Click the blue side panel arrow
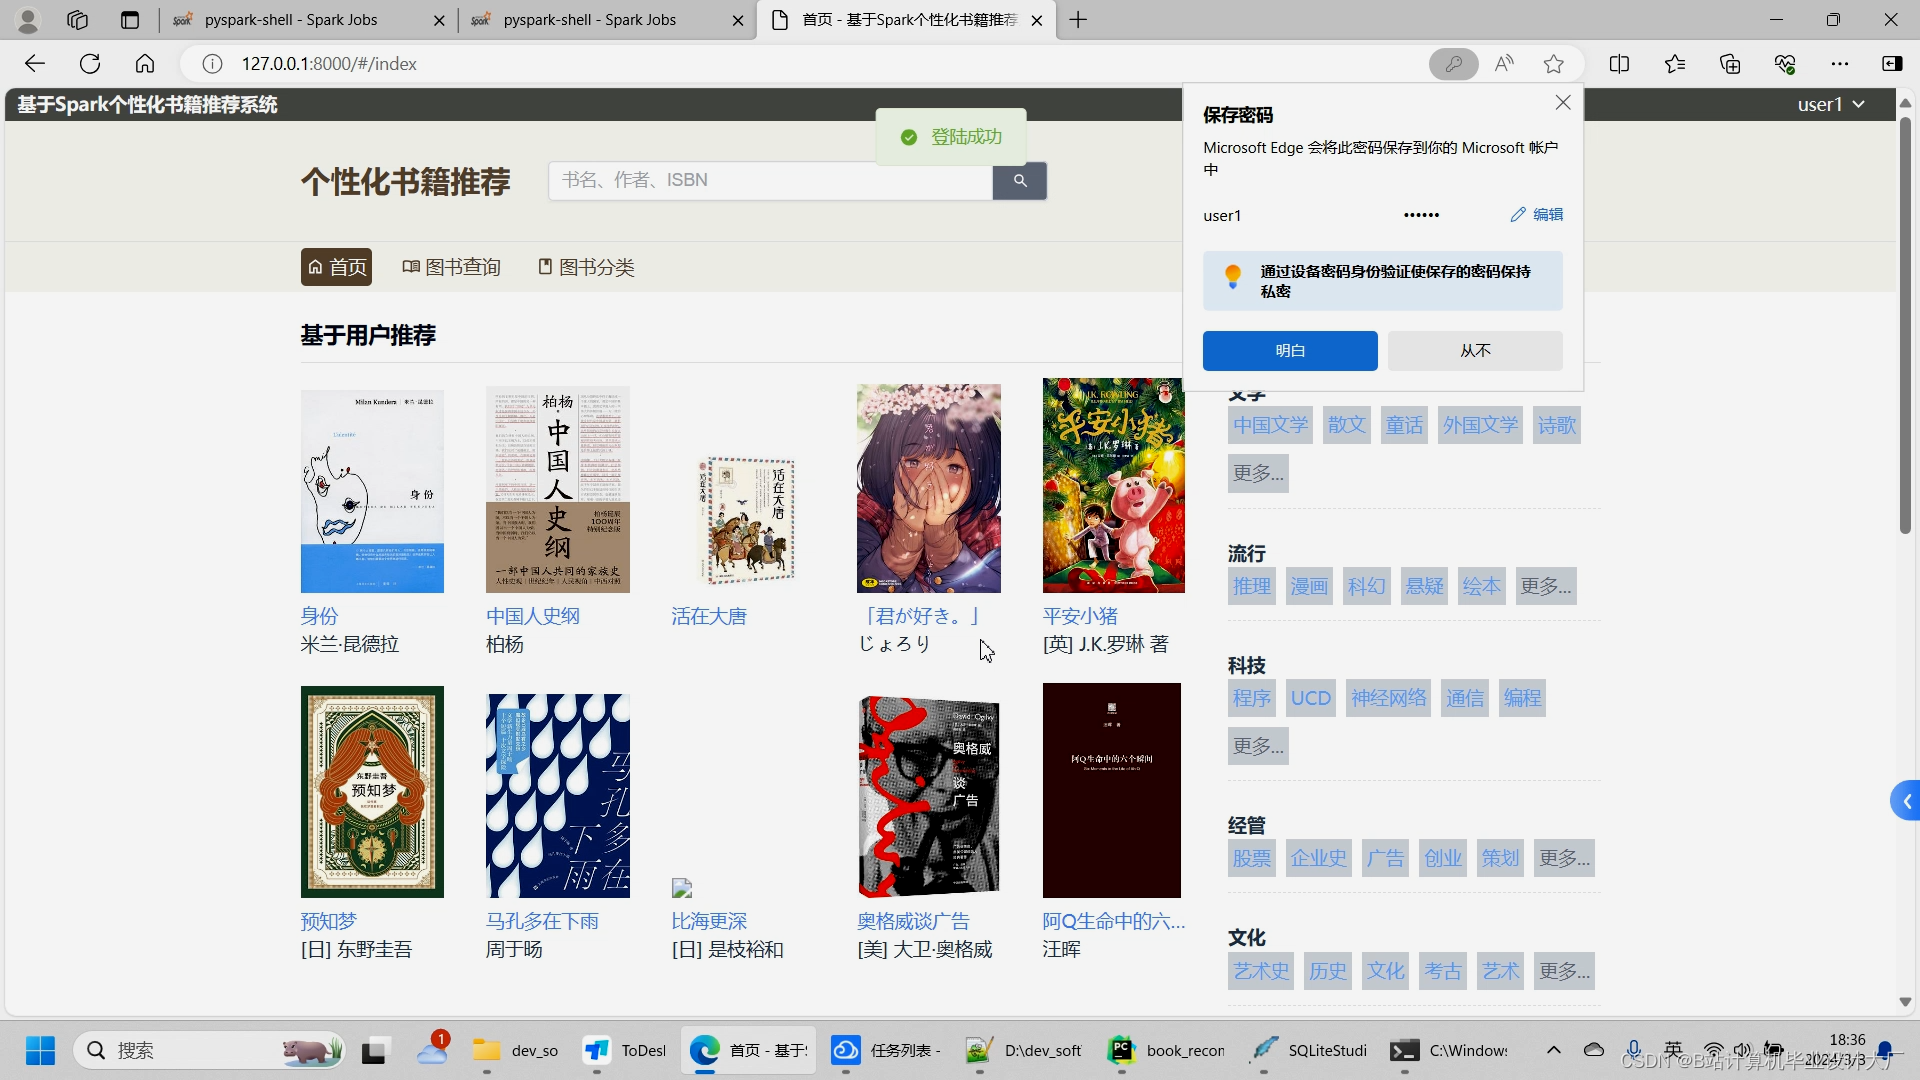1920x1080 pixels. (x=1906, y=801)
